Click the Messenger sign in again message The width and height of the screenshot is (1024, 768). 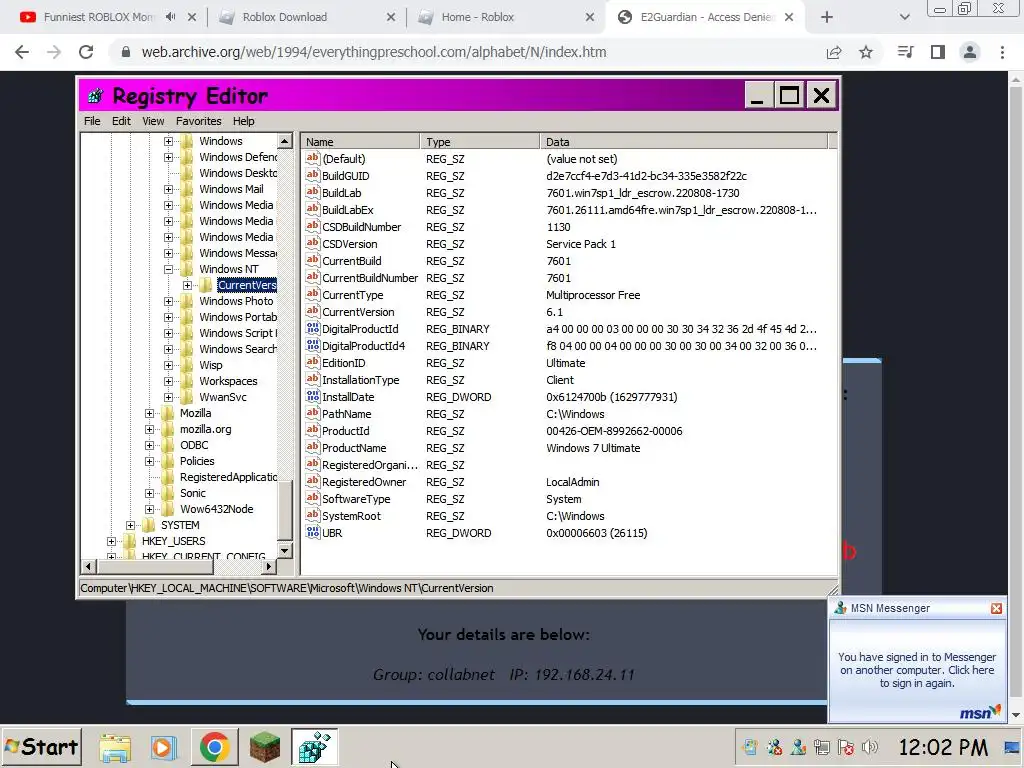point(917,670)
